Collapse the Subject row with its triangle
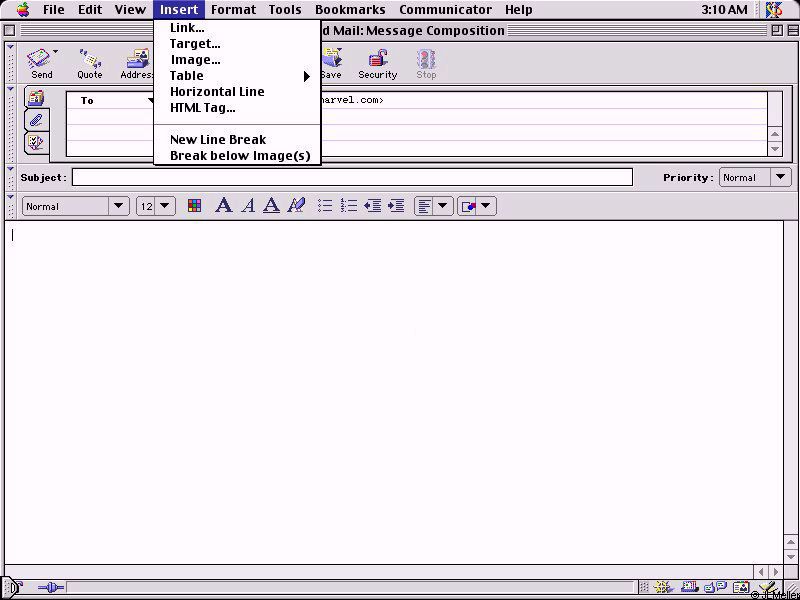Viewport: 800px width, 600px height. tap(11, 168)
